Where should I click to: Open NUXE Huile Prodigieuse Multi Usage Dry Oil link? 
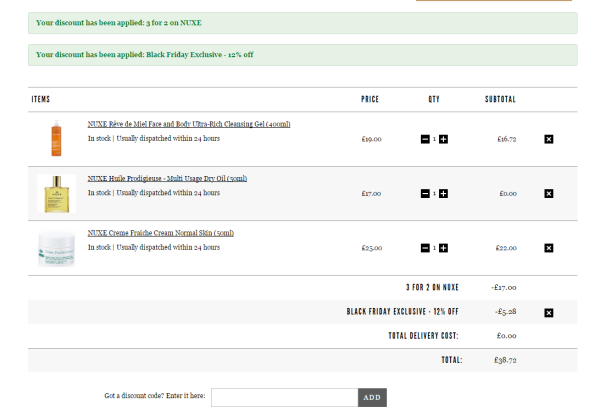167,178
